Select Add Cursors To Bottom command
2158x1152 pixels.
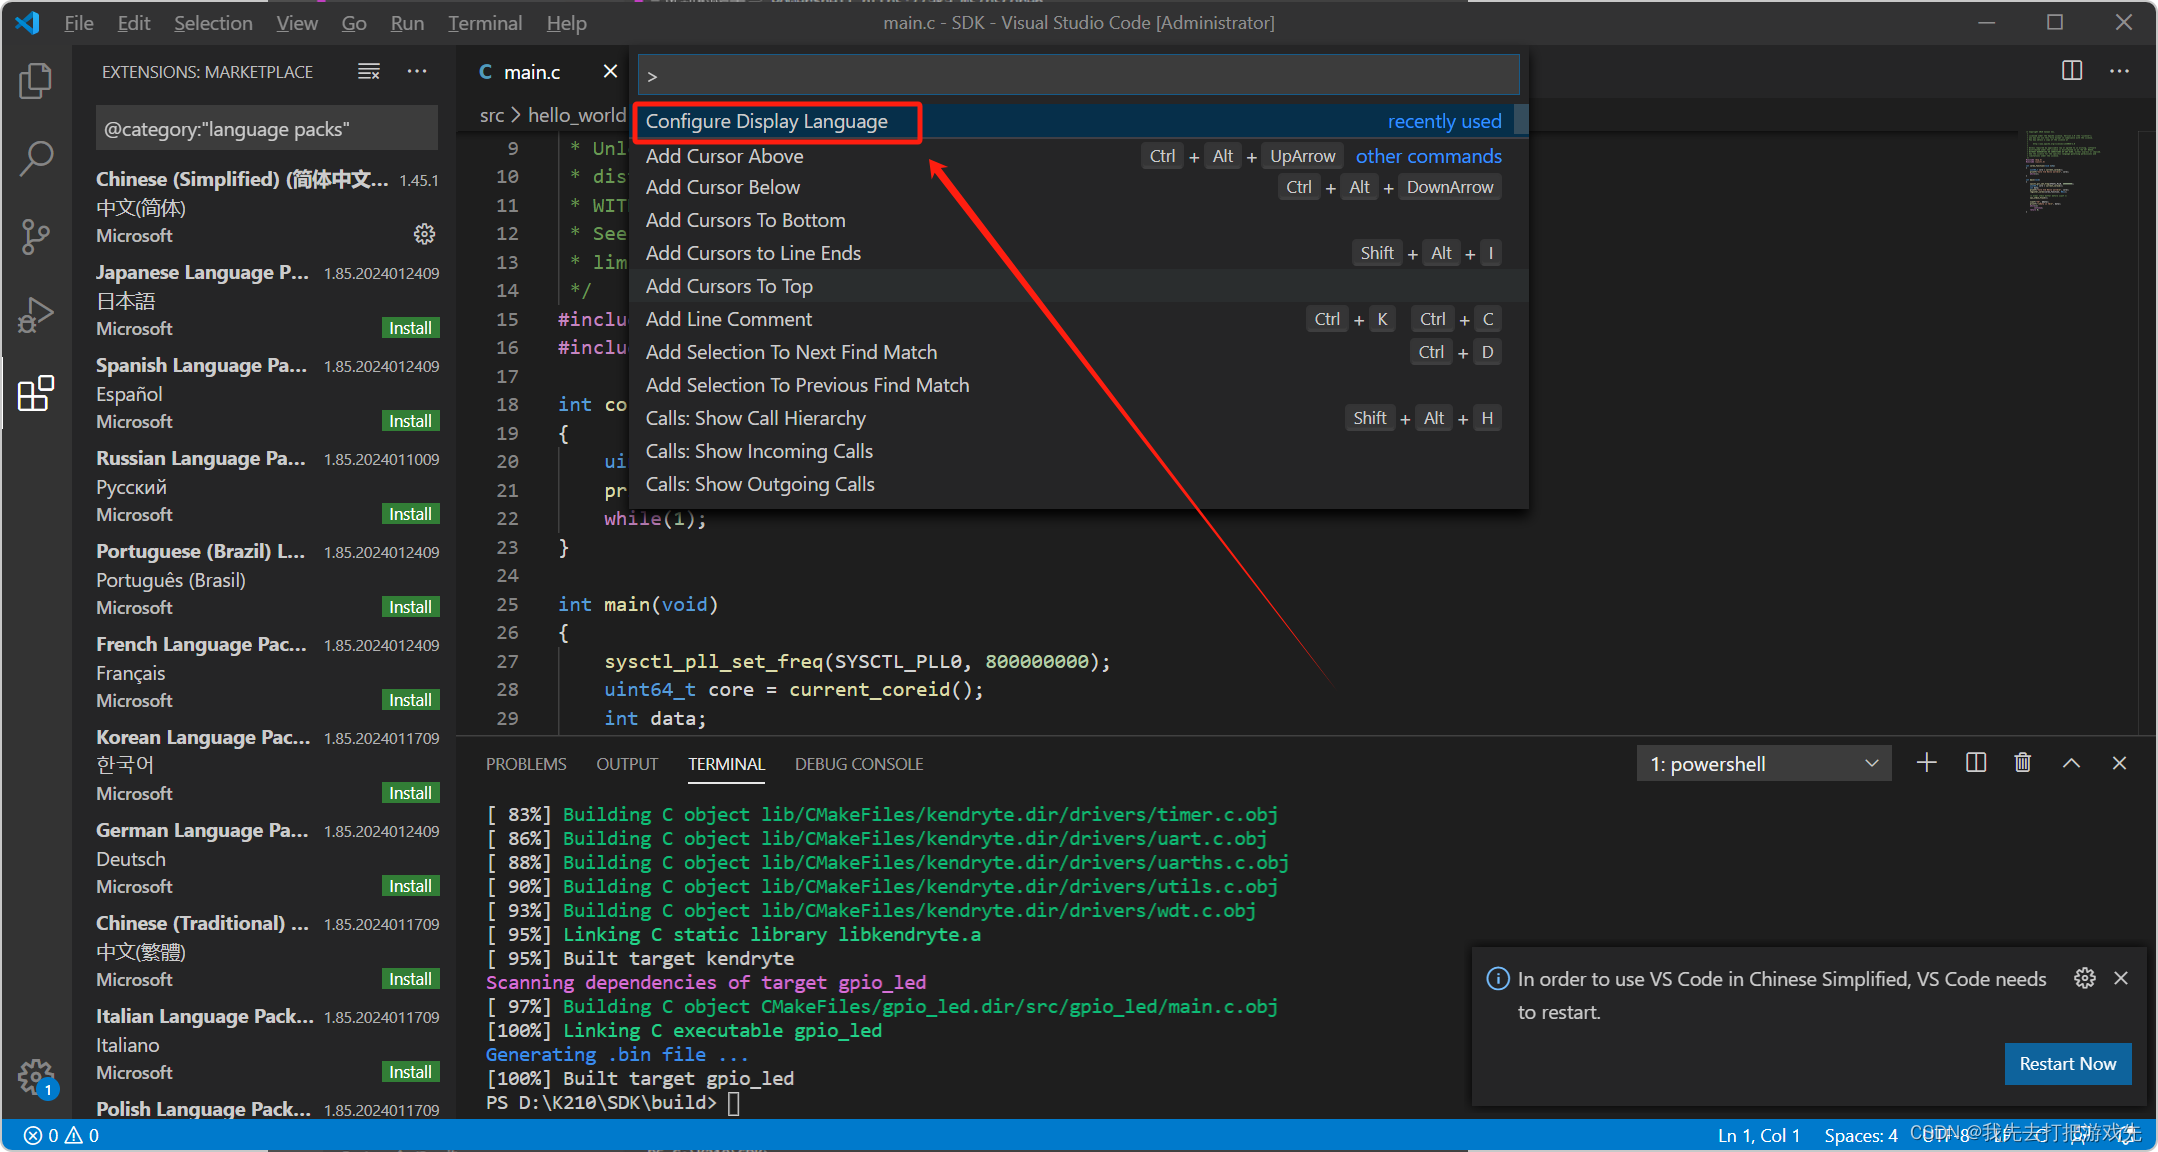pos(1078,220)
